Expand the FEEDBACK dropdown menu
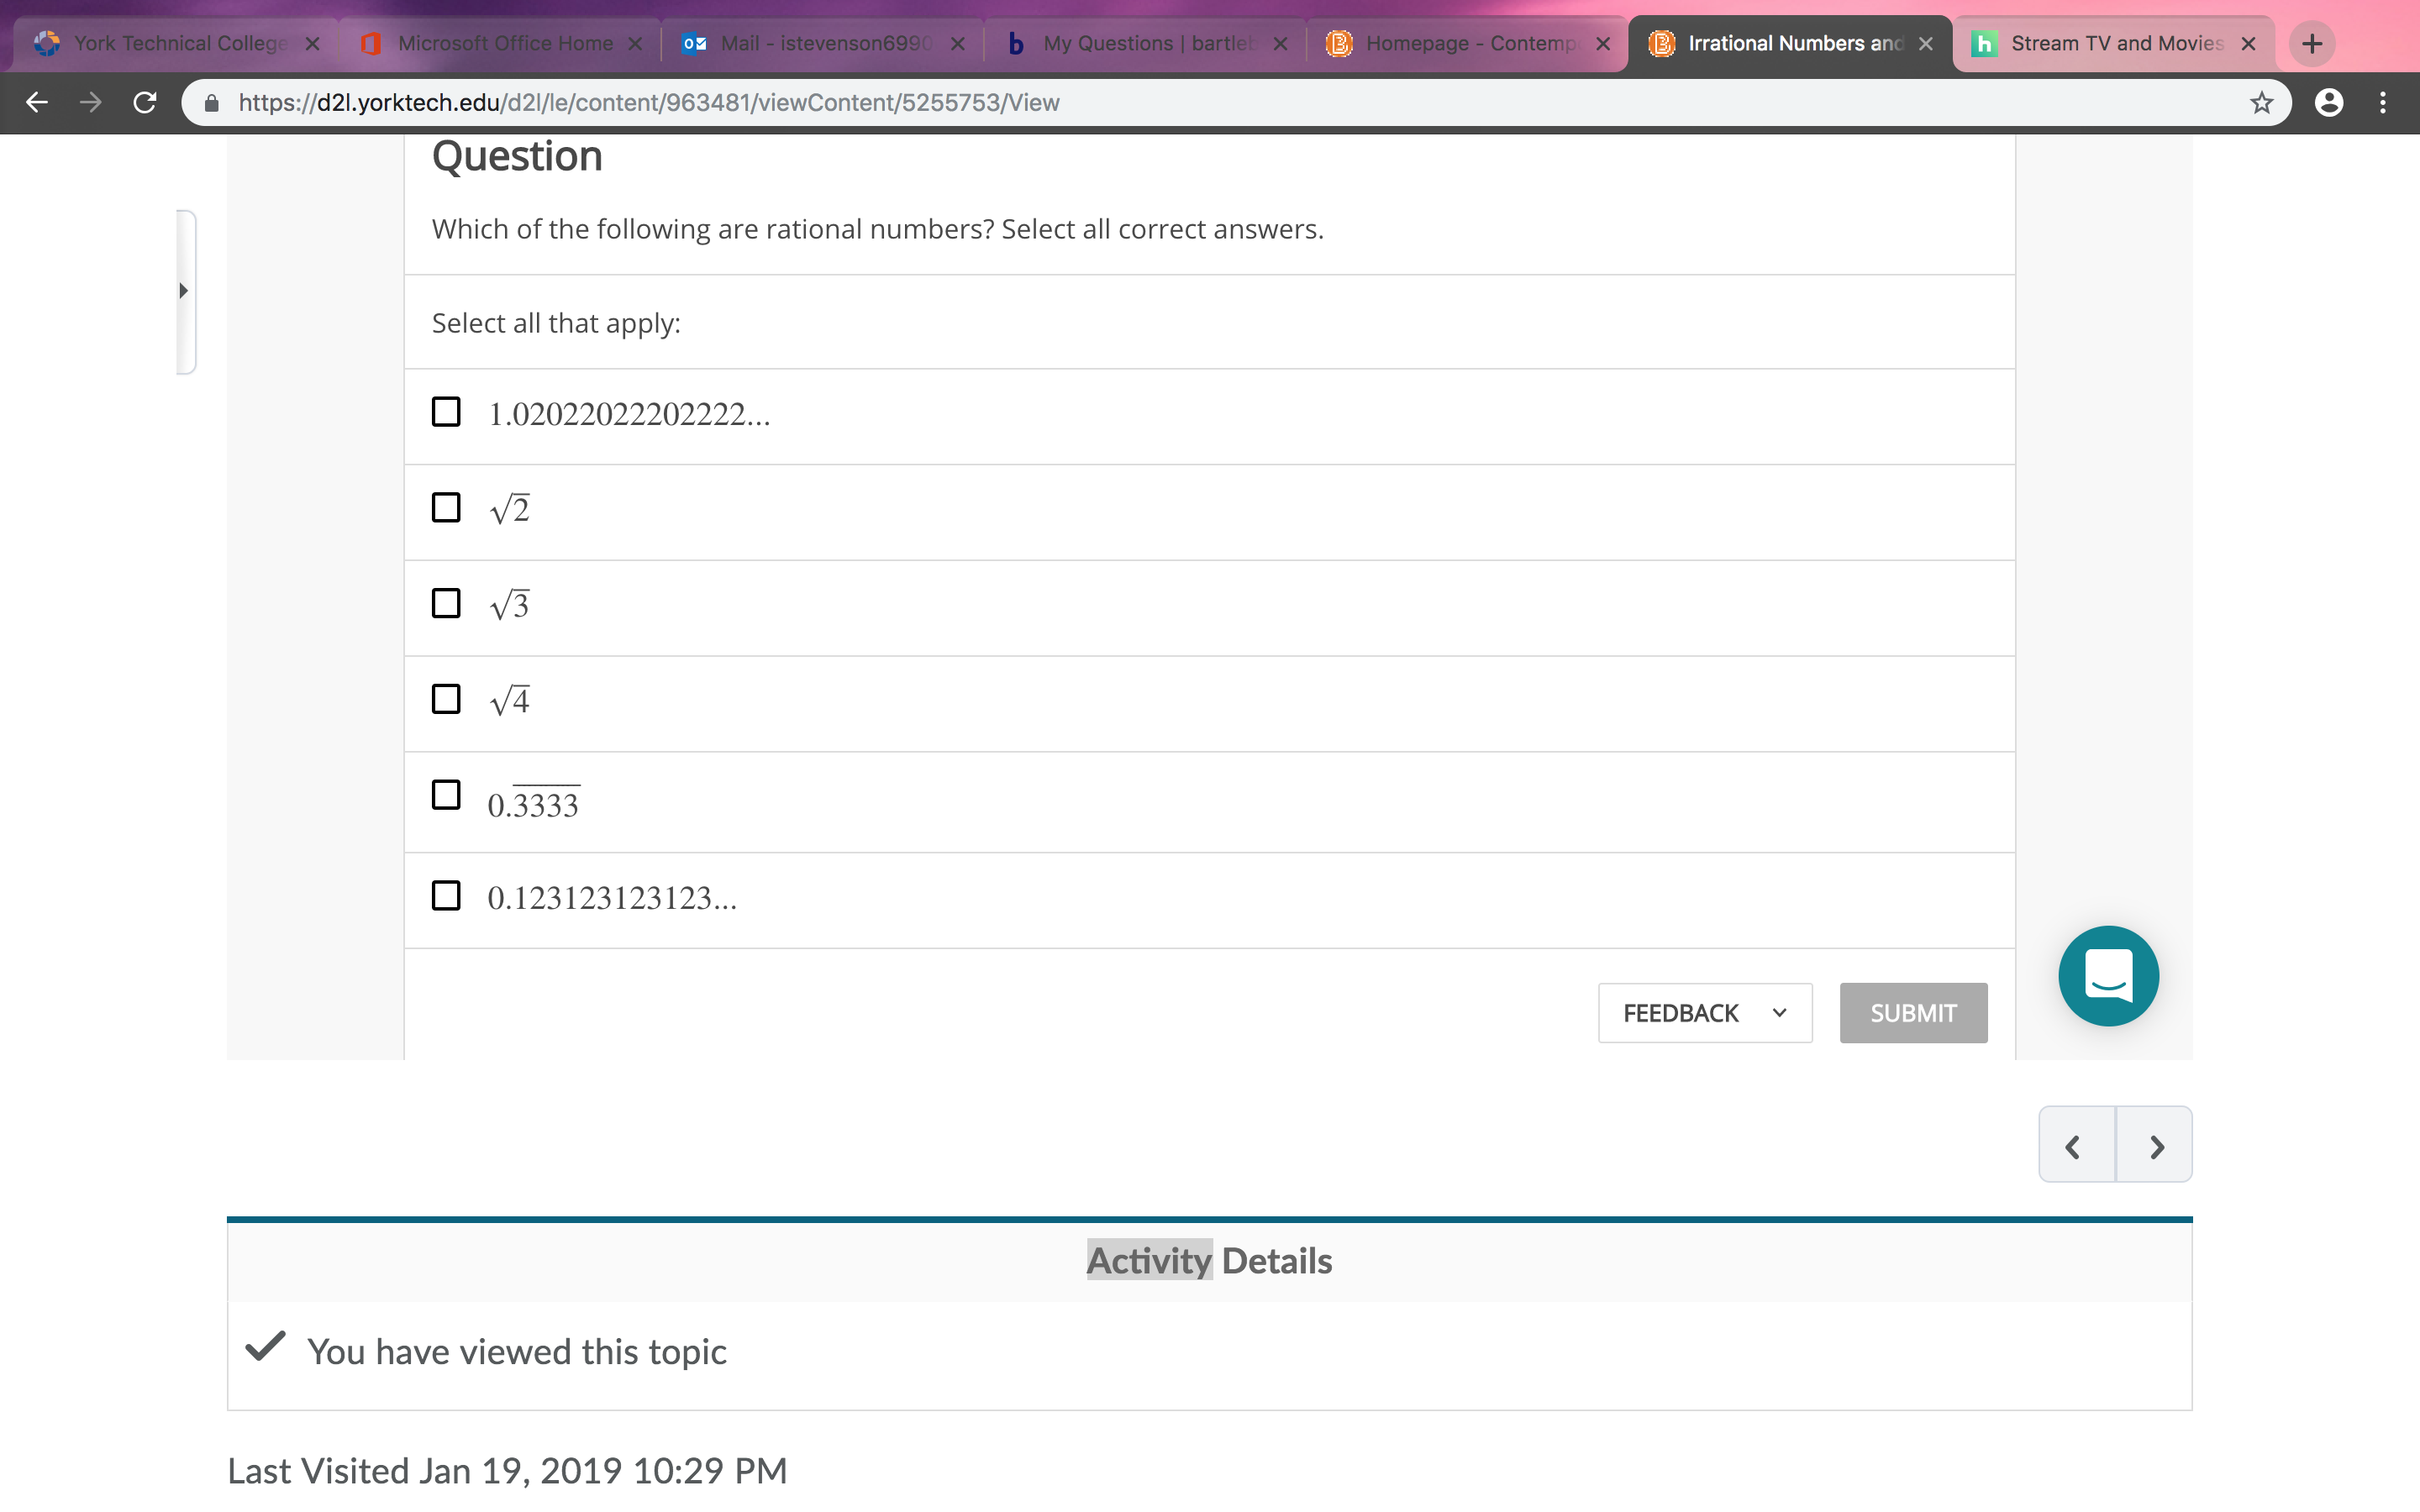This screenshot has width=2420, height=1512. coord(1777,1012)
